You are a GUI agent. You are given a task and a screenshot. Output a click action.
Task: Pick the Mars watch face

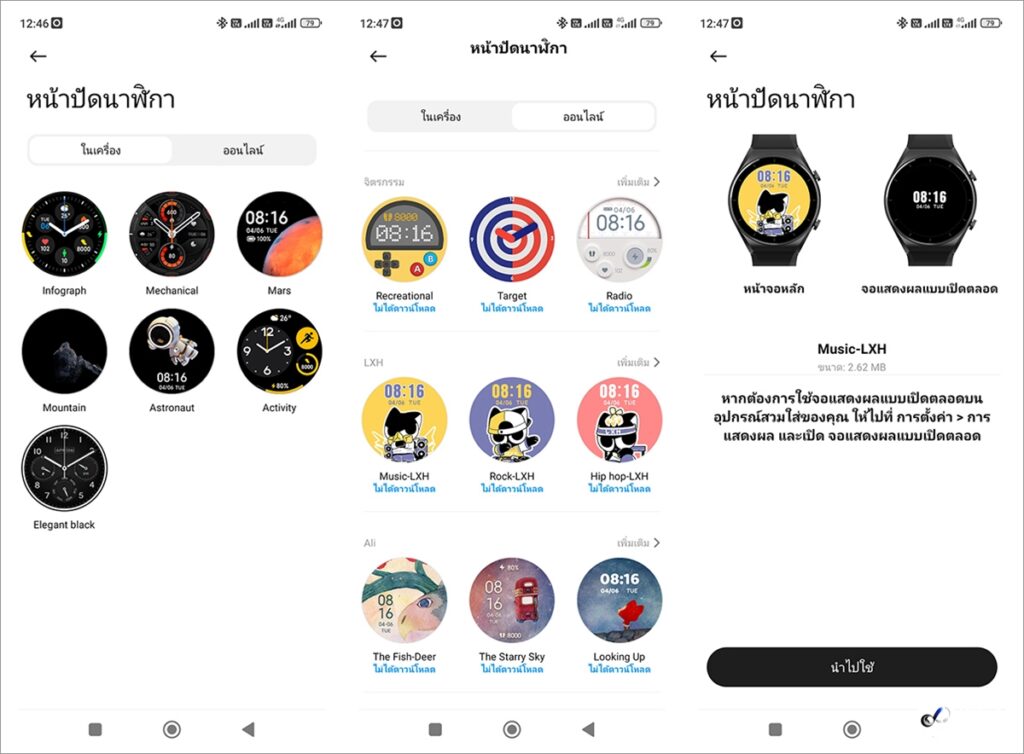click(280, 234)
